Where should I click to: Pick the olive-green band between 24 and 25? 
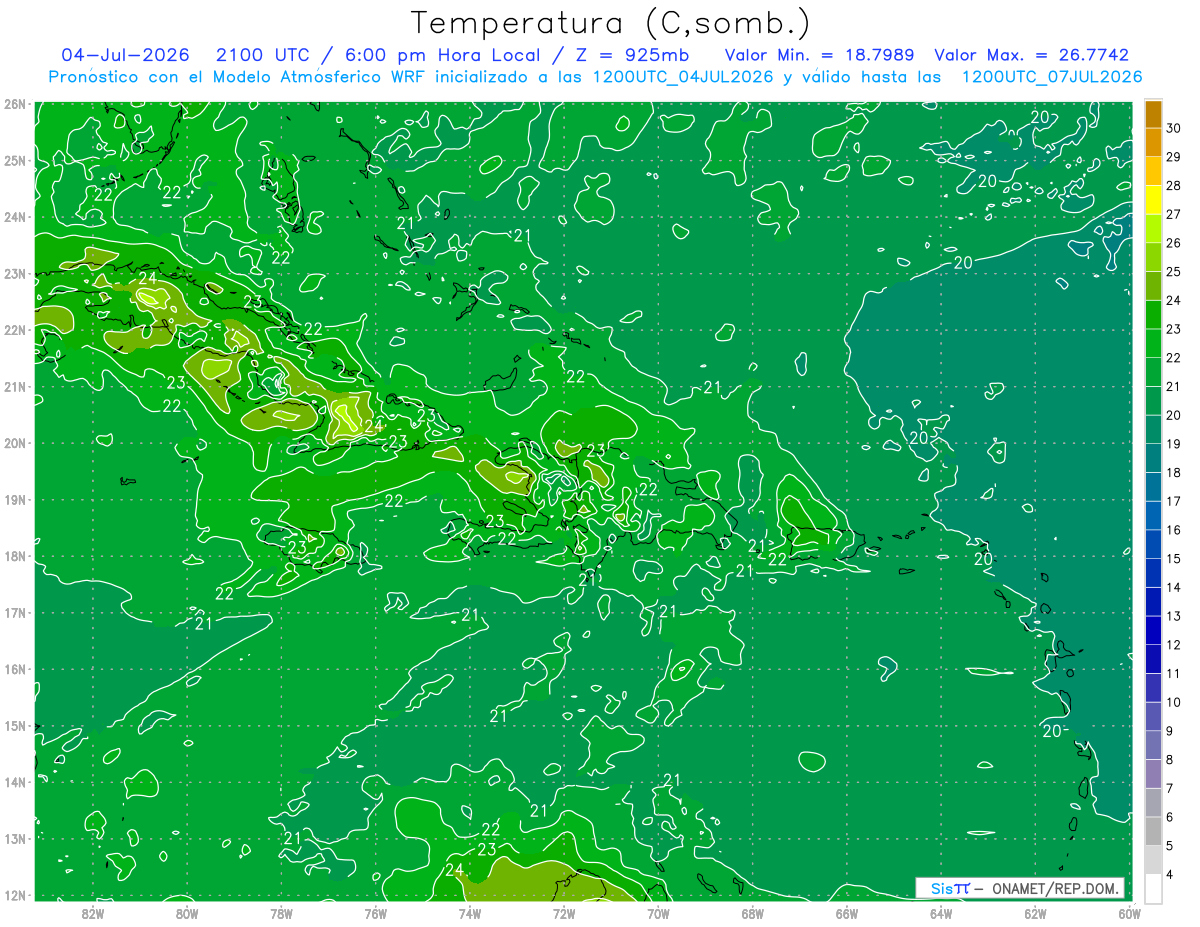tap(1152, 286)
